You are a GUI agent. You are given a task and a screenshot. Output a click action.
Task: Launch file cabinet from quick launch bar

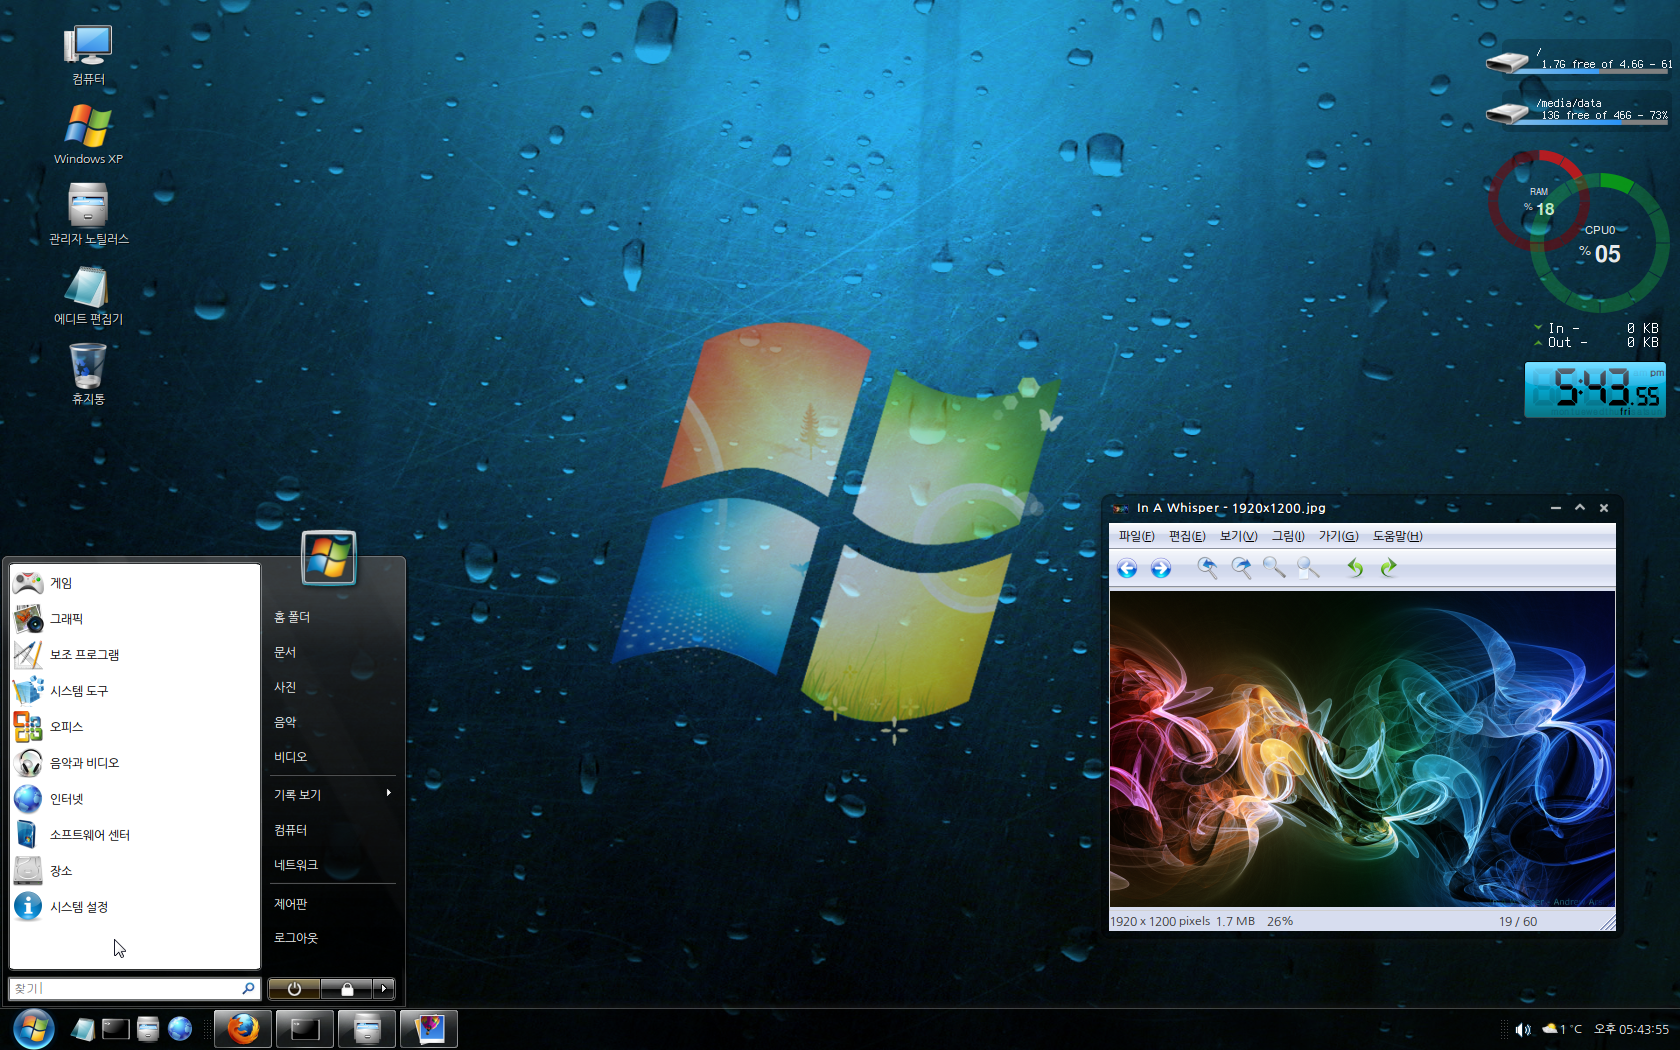coord(148,1028)
